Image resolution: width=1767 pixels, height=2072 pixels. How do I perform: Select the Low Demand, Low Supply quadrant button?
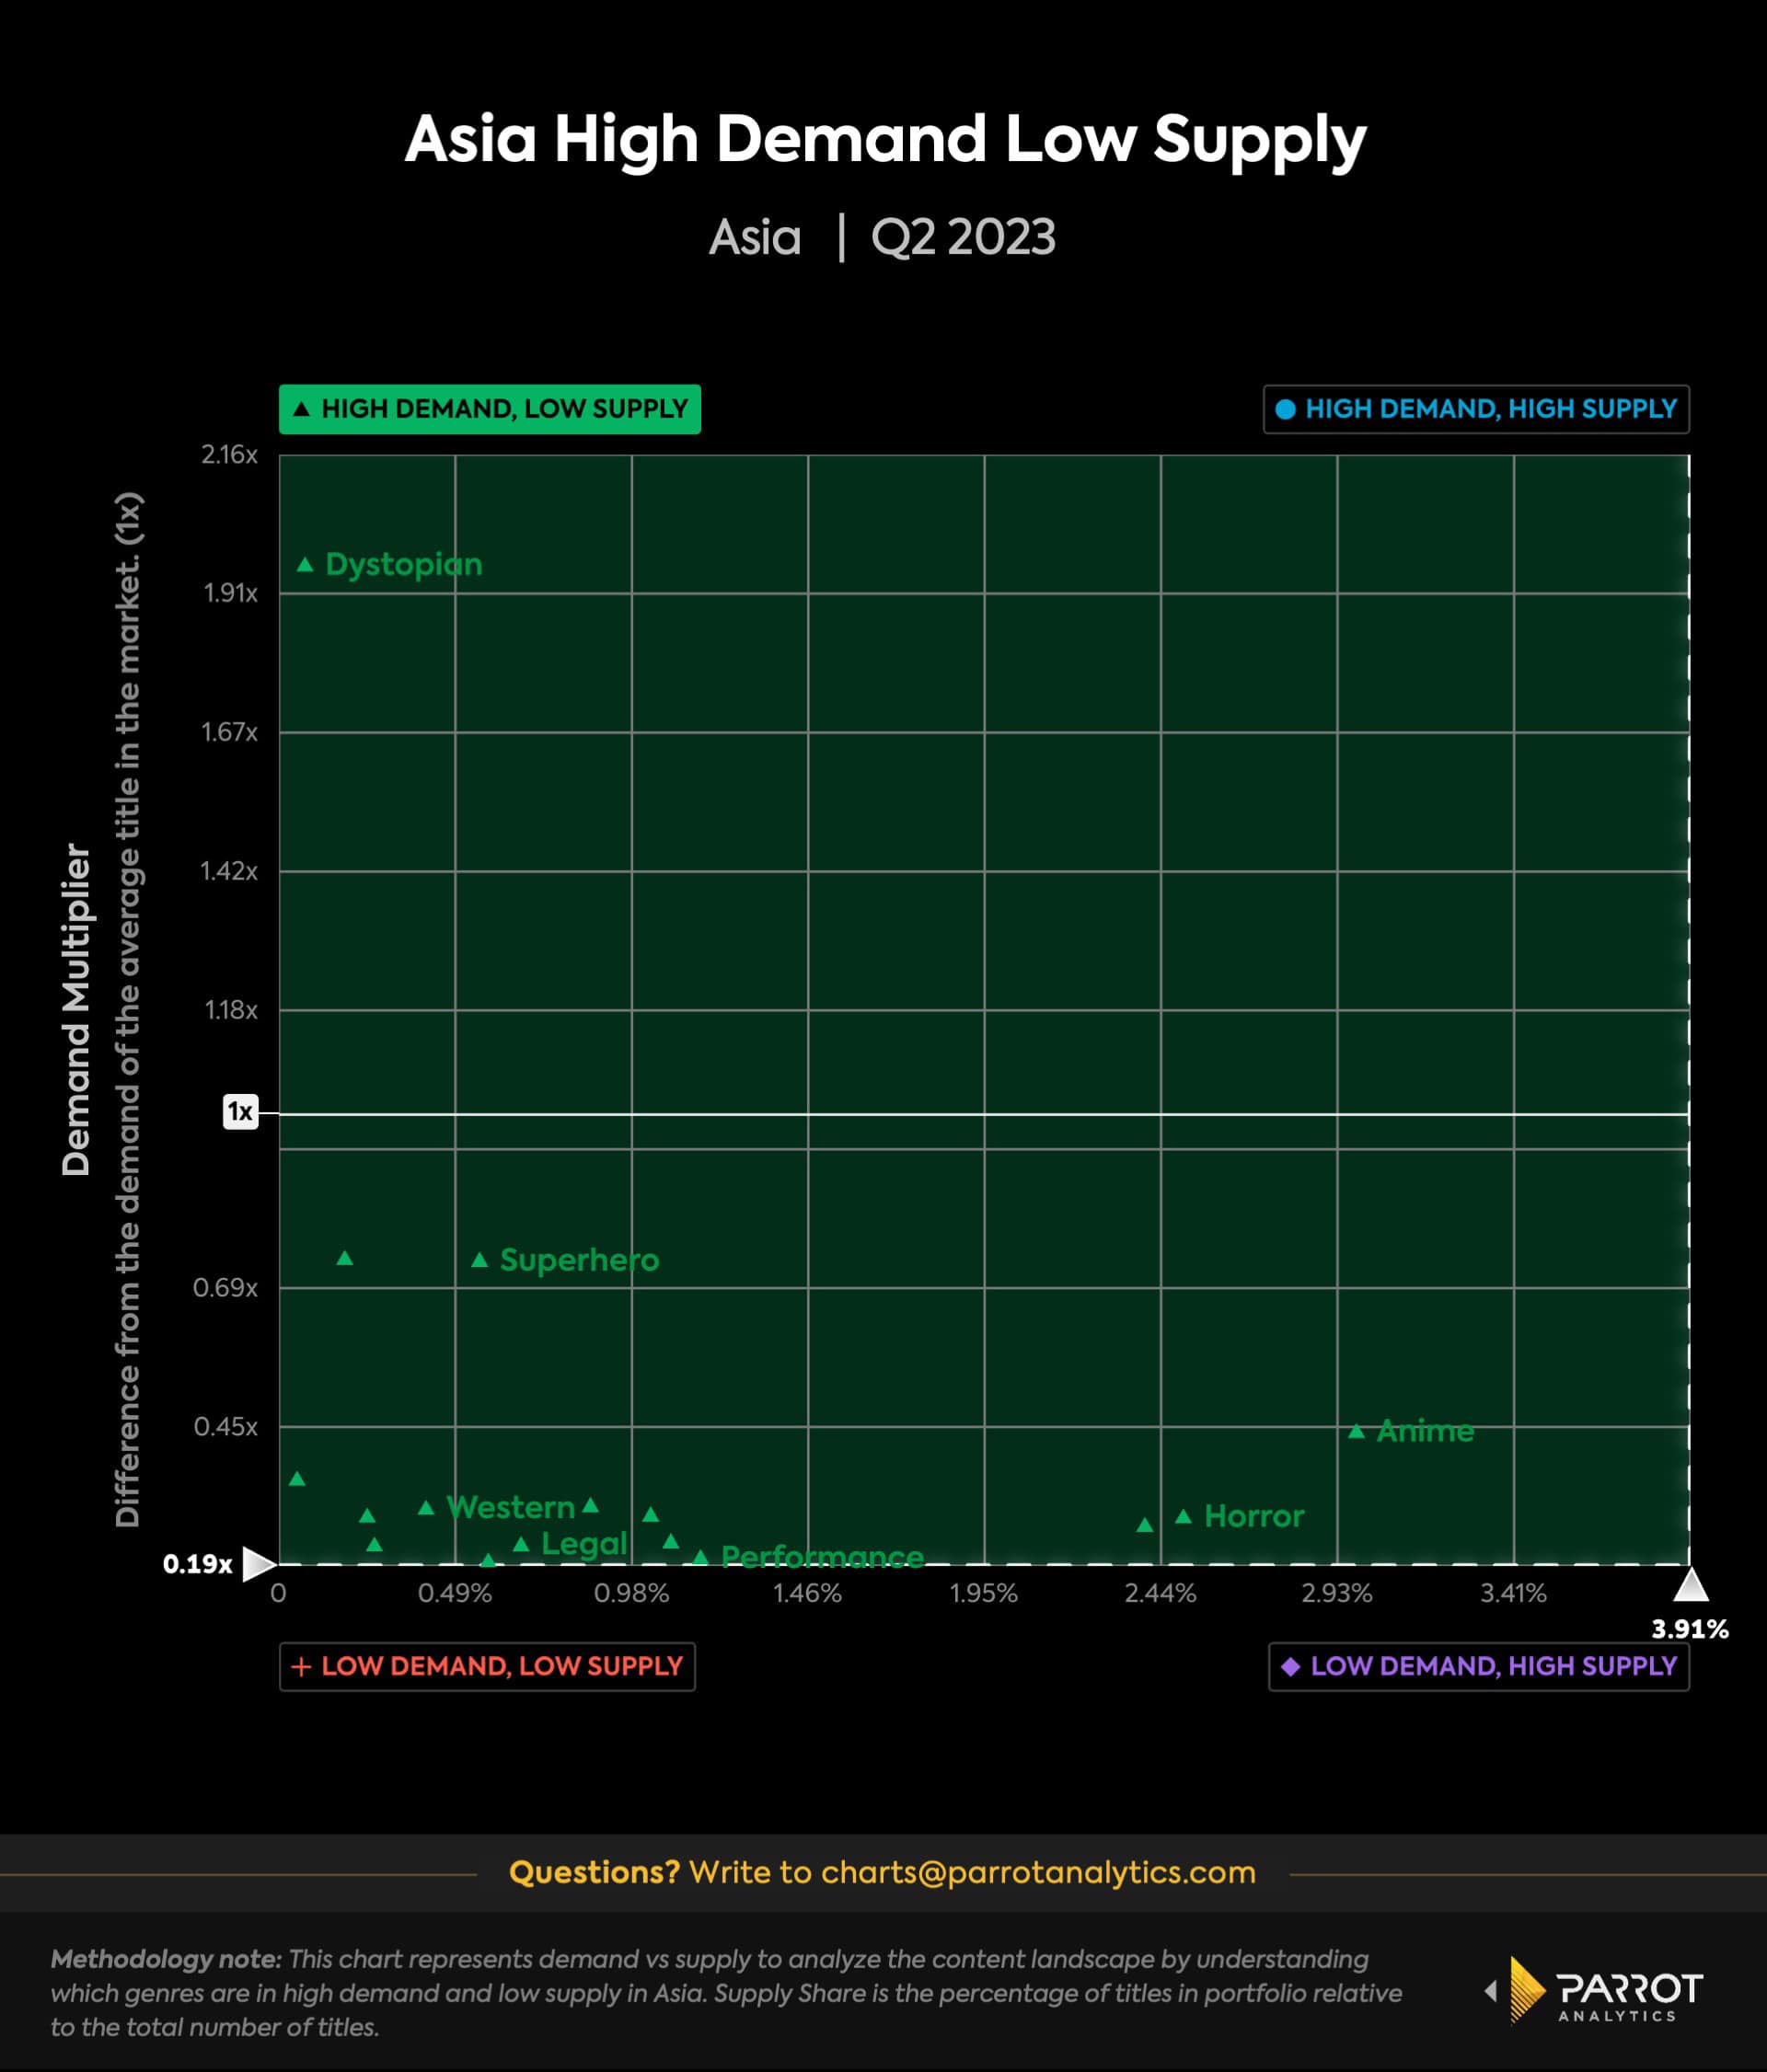point(487,1667)
